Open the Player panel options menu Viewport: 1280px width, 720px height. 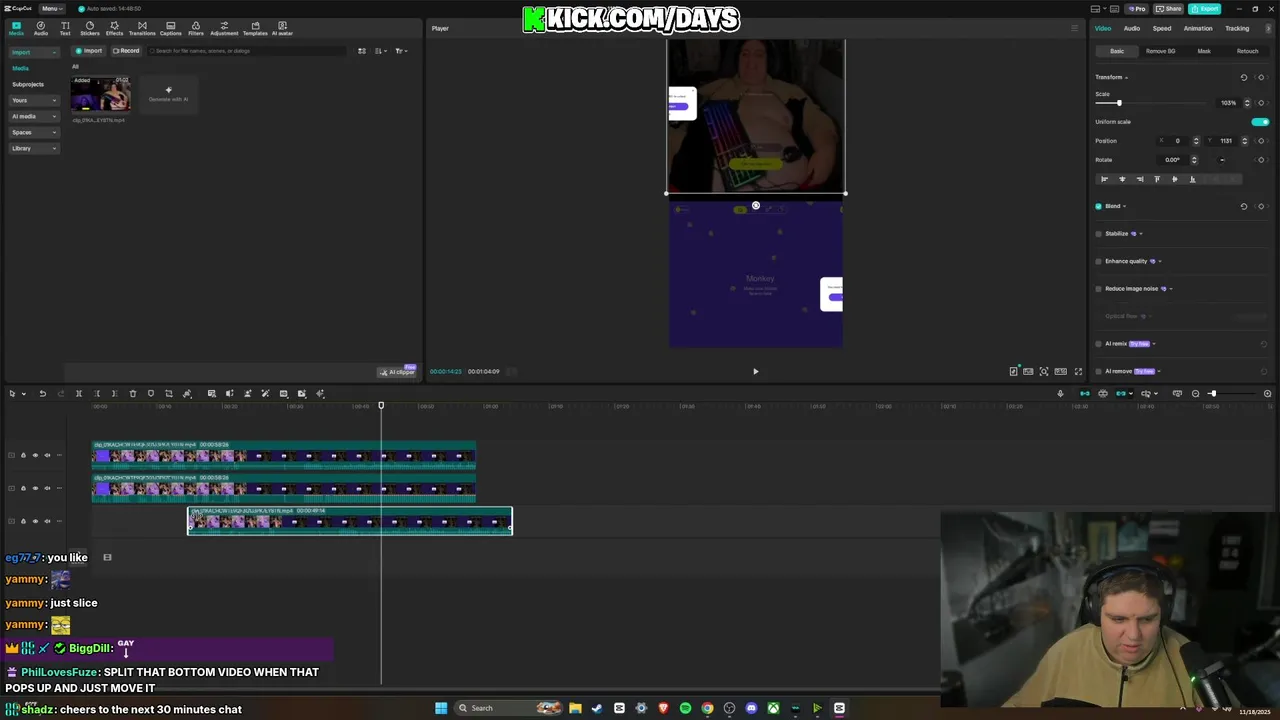(1075, 28)
